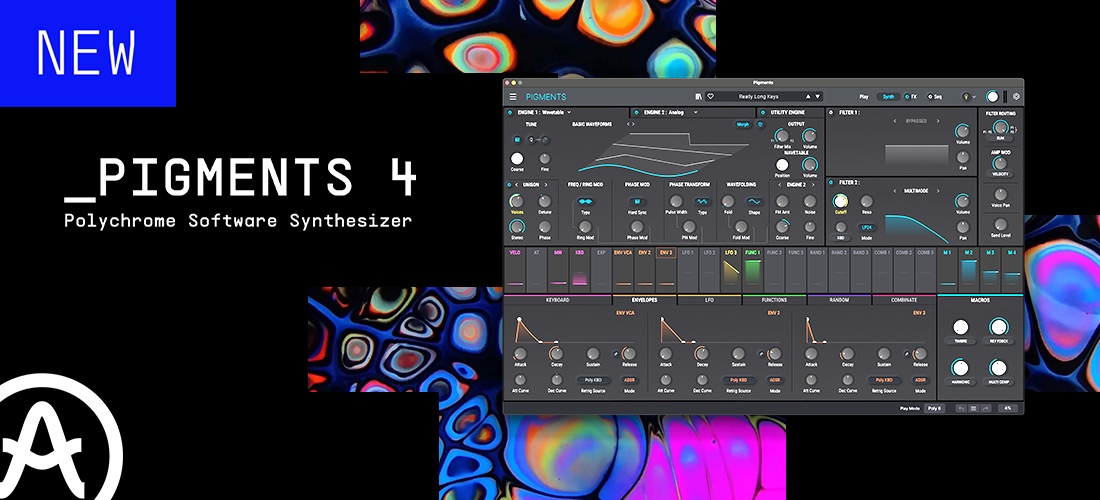Favorite the preset with the heart icon
1100x500 pixels.
click(x=710, y=97)
